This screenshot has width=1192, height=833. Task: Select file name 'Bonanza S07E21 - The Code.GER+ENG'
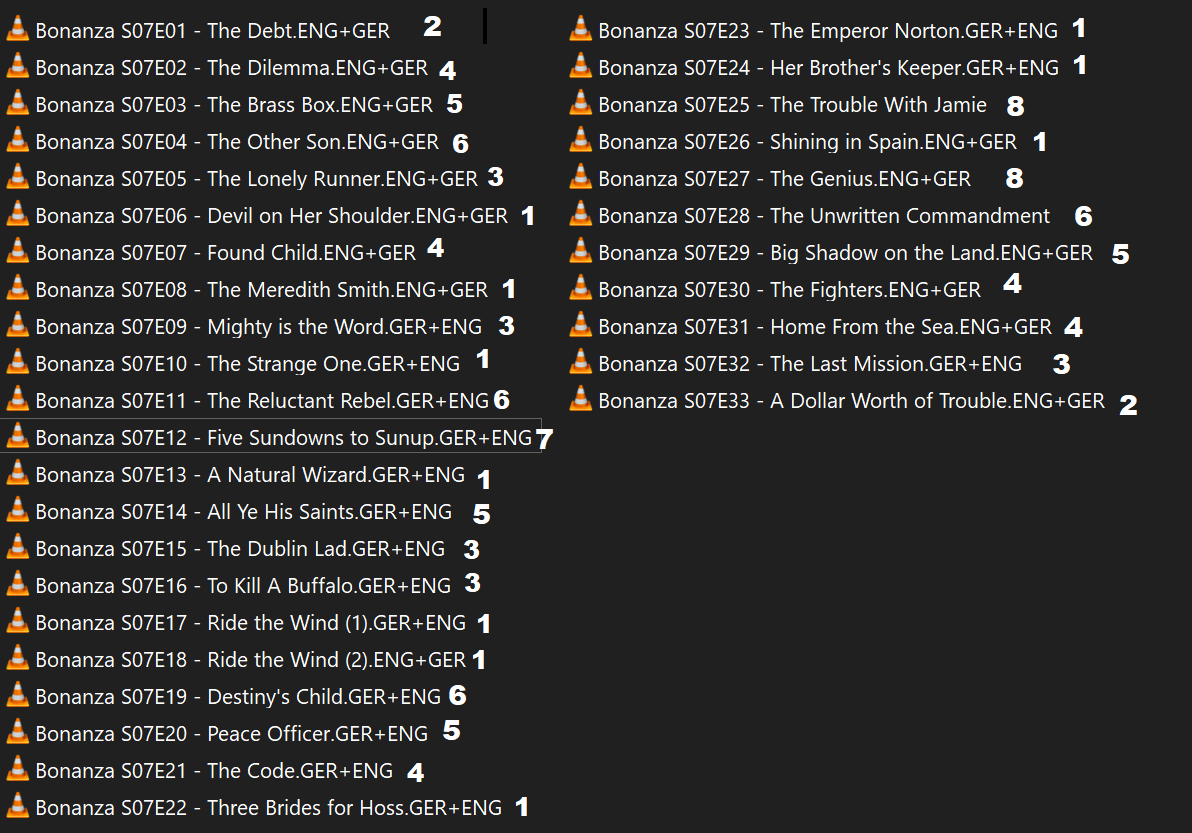click(x=214, y=771)
